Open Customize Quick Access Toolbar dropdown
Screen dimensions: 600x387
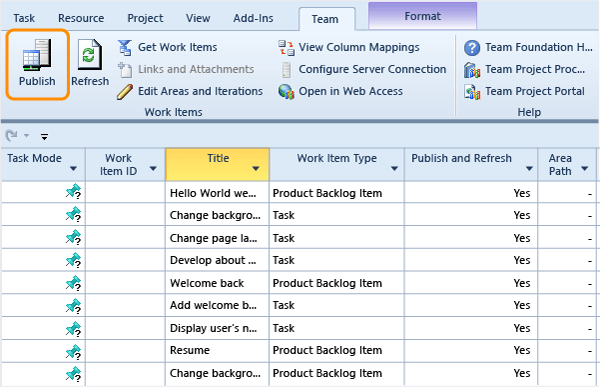point(44,136)
